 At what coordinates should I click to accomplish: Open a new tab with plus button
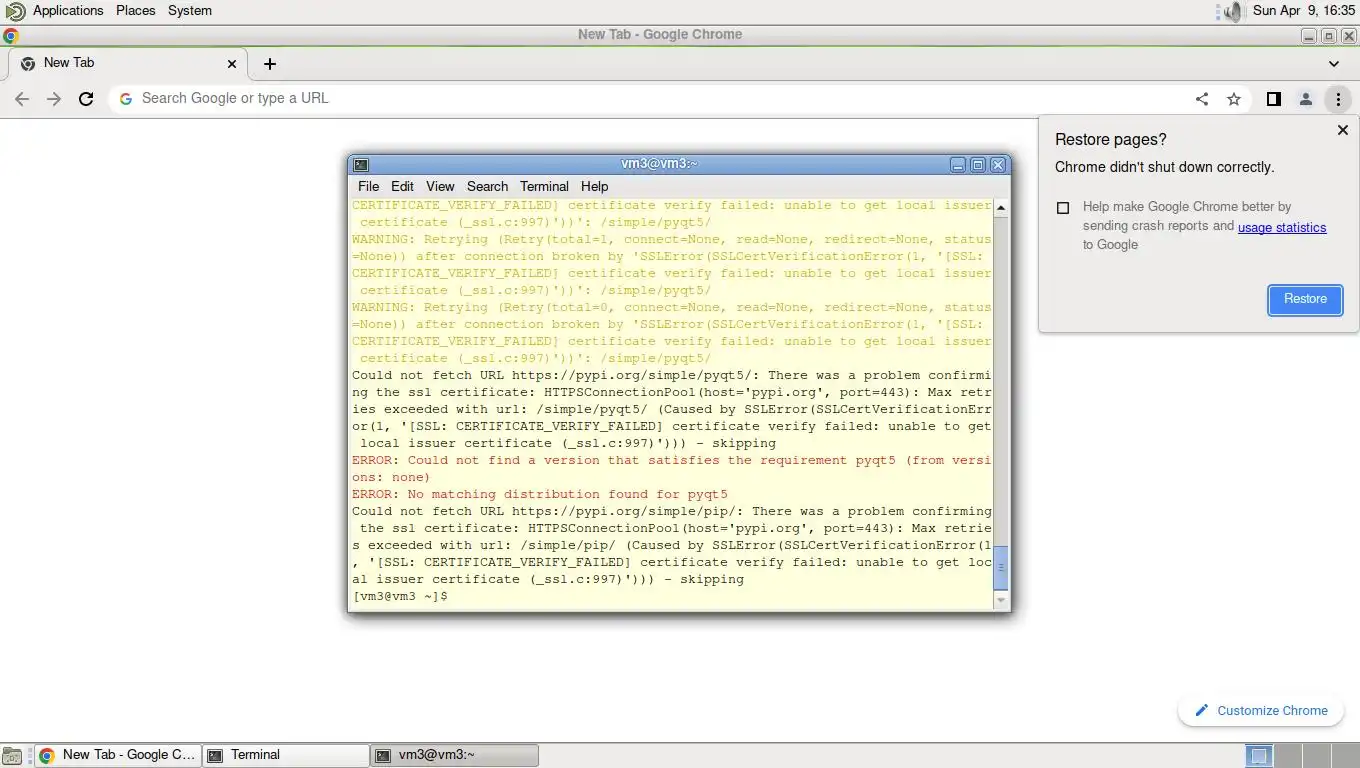point(269,64)
